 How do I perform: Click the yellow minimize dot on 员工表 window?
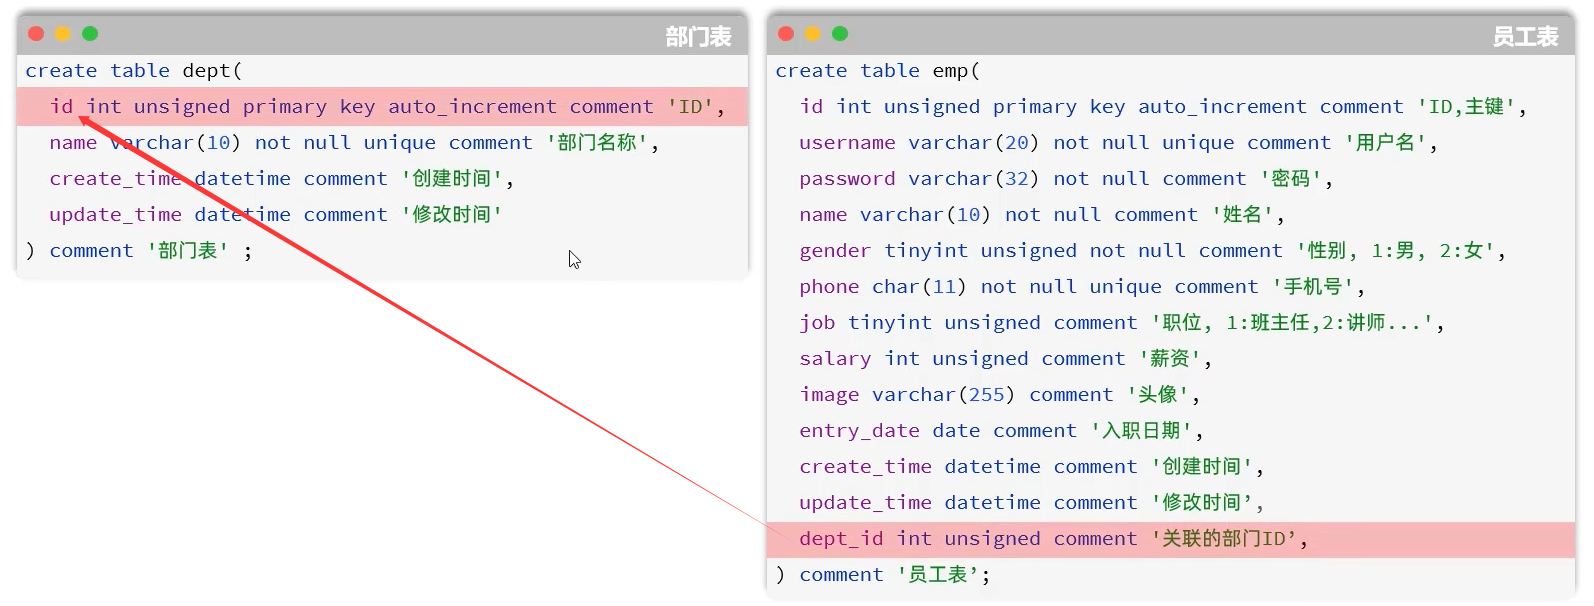pos(813,34)
